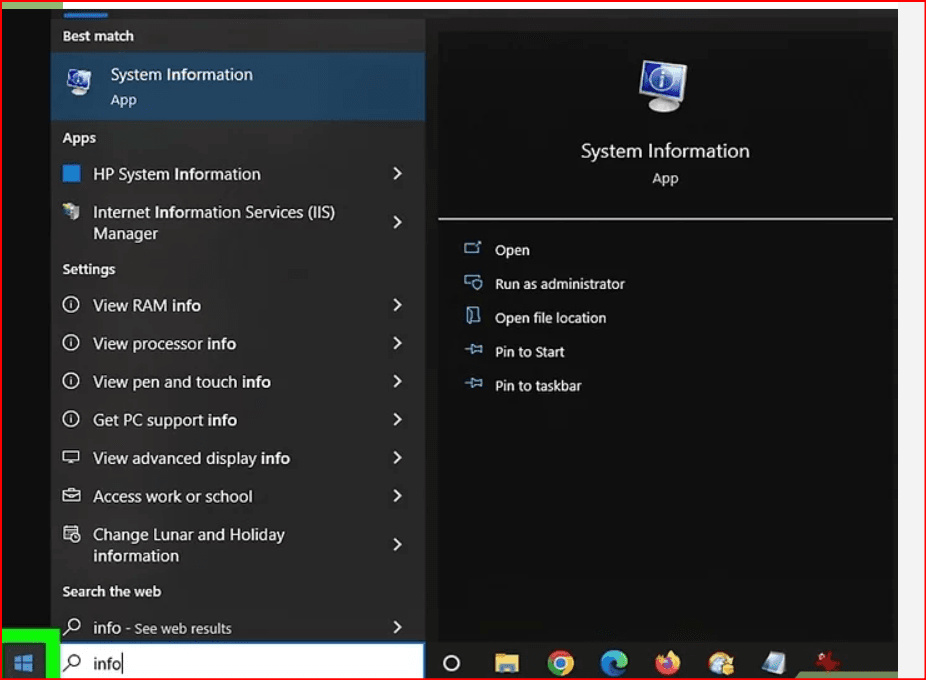
Task: Pin System Information to taskbar
Action: (x=537, y=386)
